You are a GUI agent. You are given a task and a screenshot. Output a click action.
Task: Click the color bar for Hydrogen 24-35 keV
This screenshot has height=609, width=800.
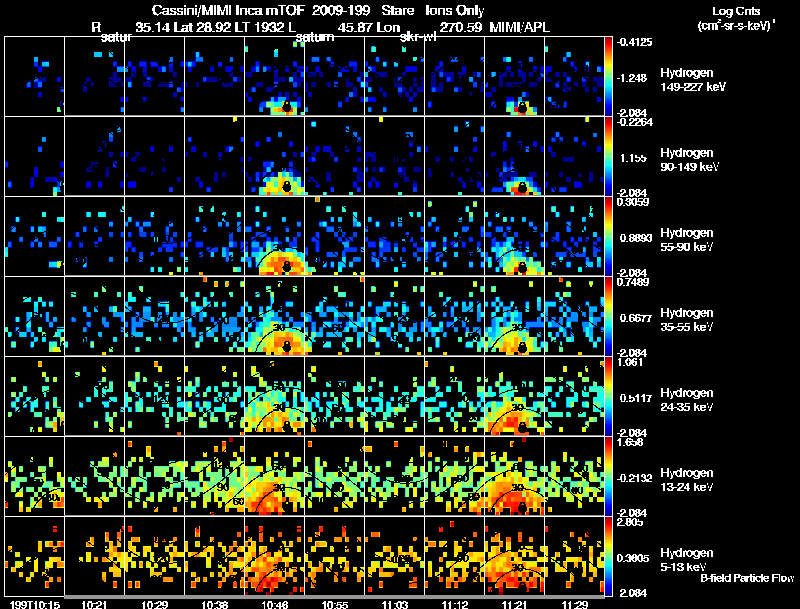(608, 396)
